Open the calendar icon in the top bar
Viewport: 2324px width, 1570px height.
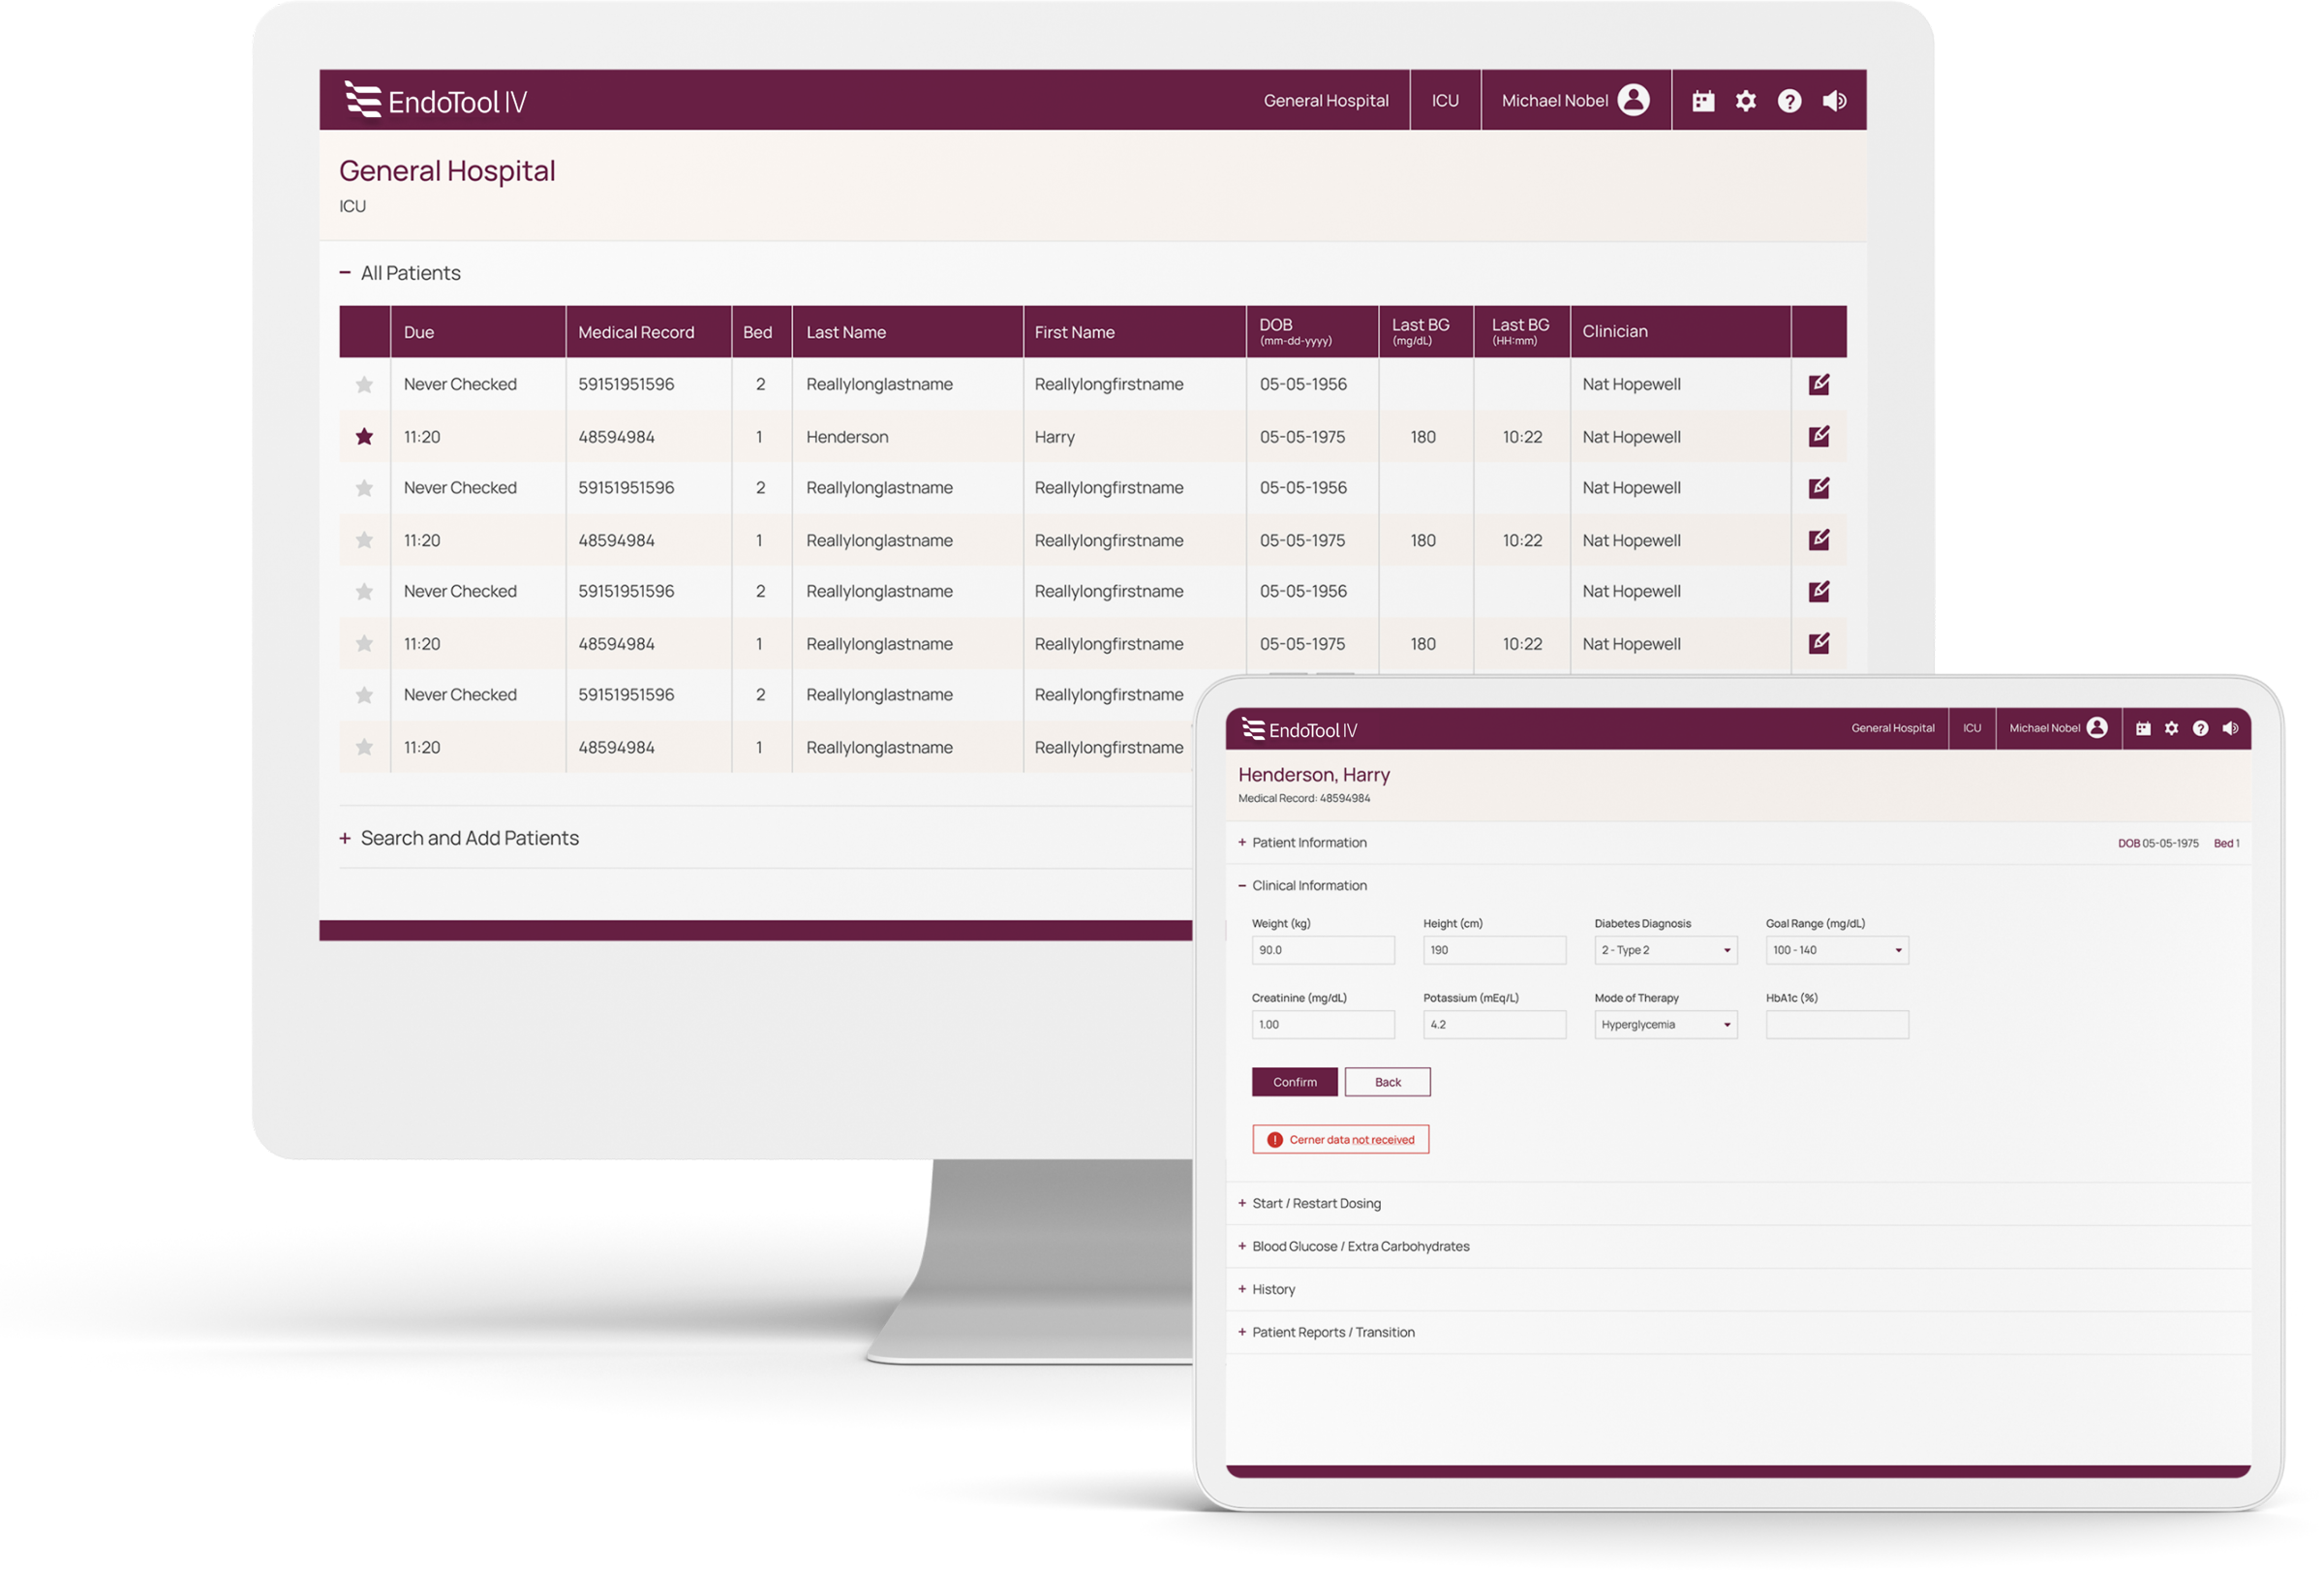1703,100
